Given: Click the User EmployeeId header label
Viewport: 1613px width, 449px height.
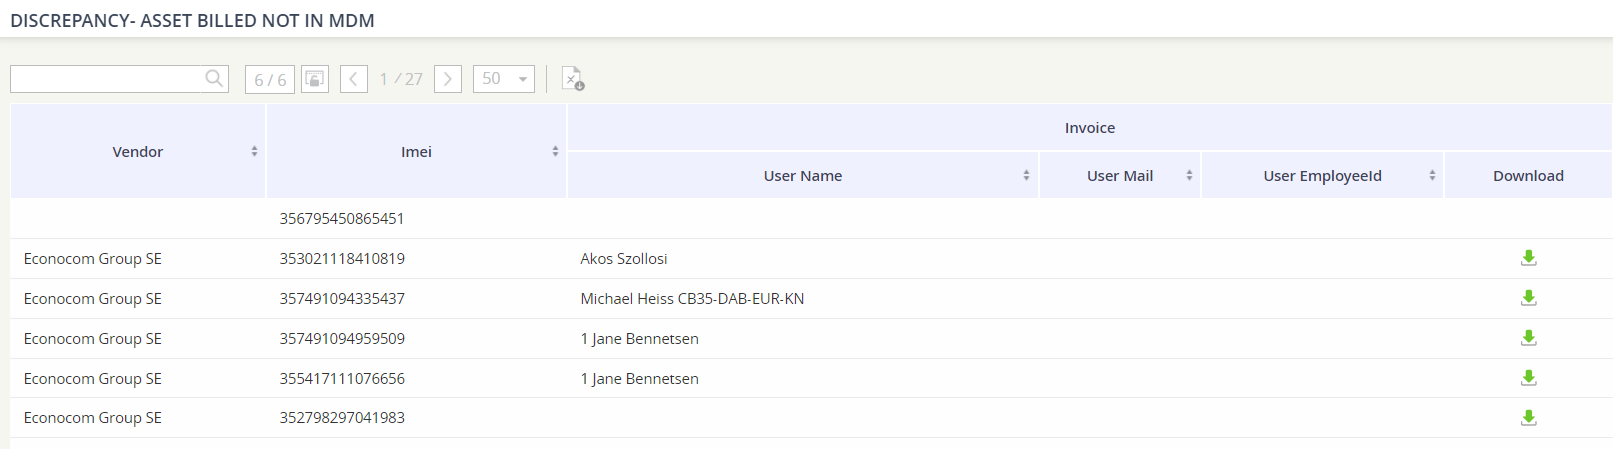Looking at the screenshot, I should (x=1322, y=176).
